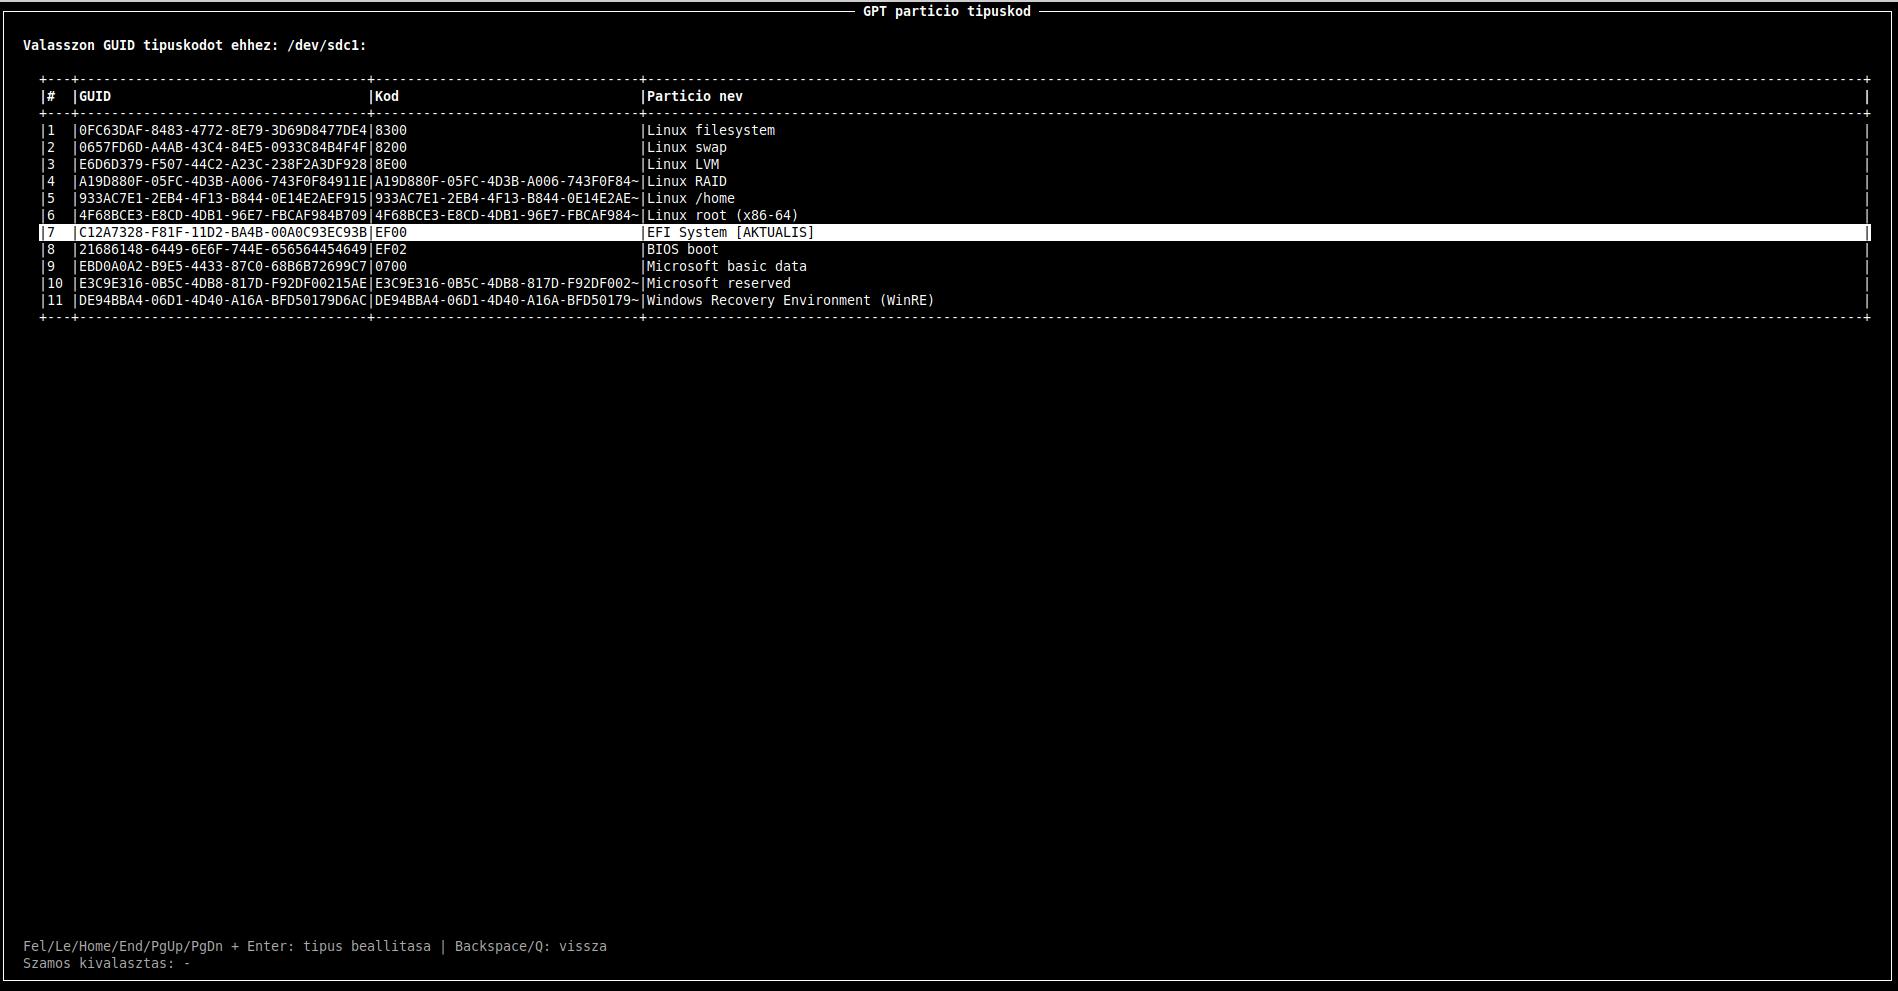Screen dimensions: 1898x991
Task: Click the Particio nev column header
Action: click(695, 96)
